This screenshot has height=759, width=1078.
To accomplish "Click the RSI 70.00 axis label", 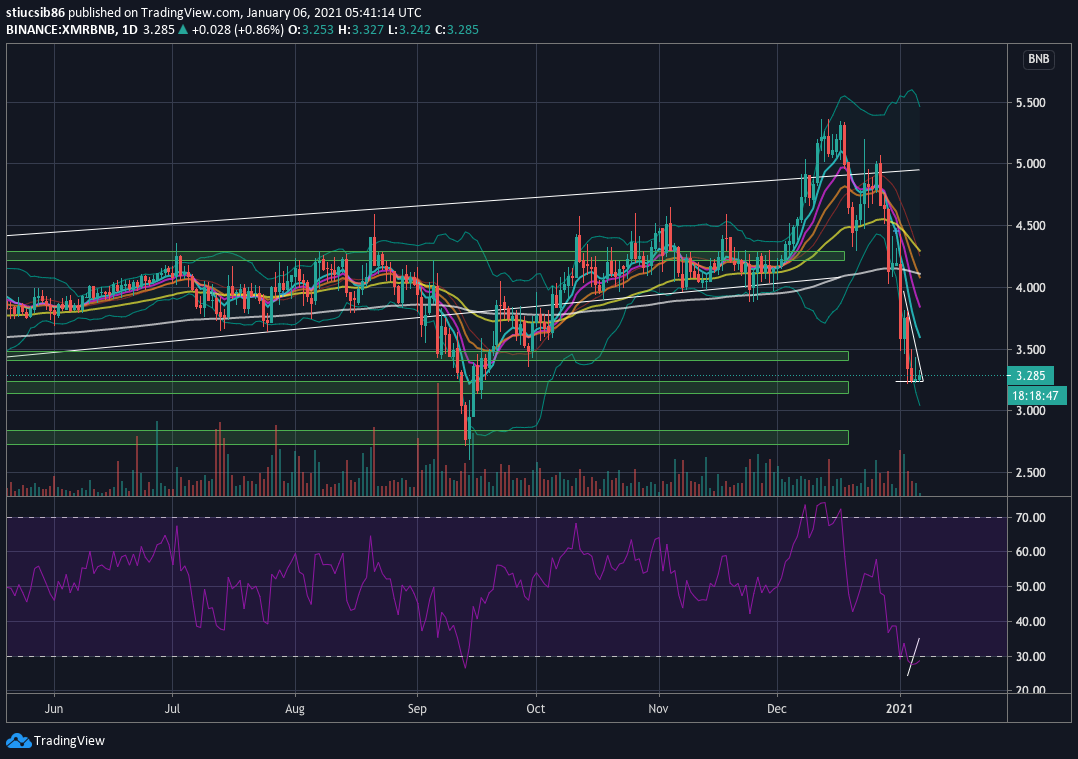I will [x=1031, y=517].
